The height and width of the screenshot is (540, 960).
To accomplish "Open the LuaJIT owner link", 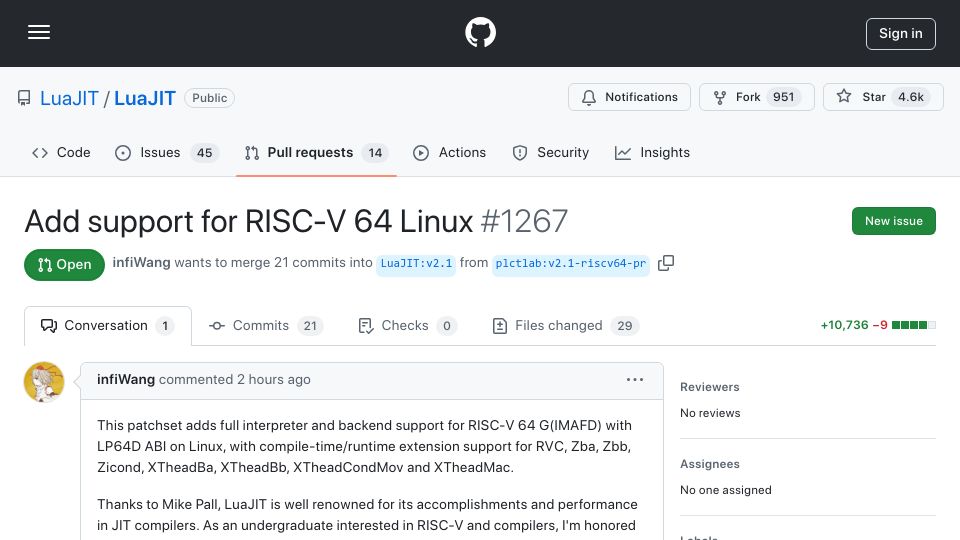I will (69, 98).
